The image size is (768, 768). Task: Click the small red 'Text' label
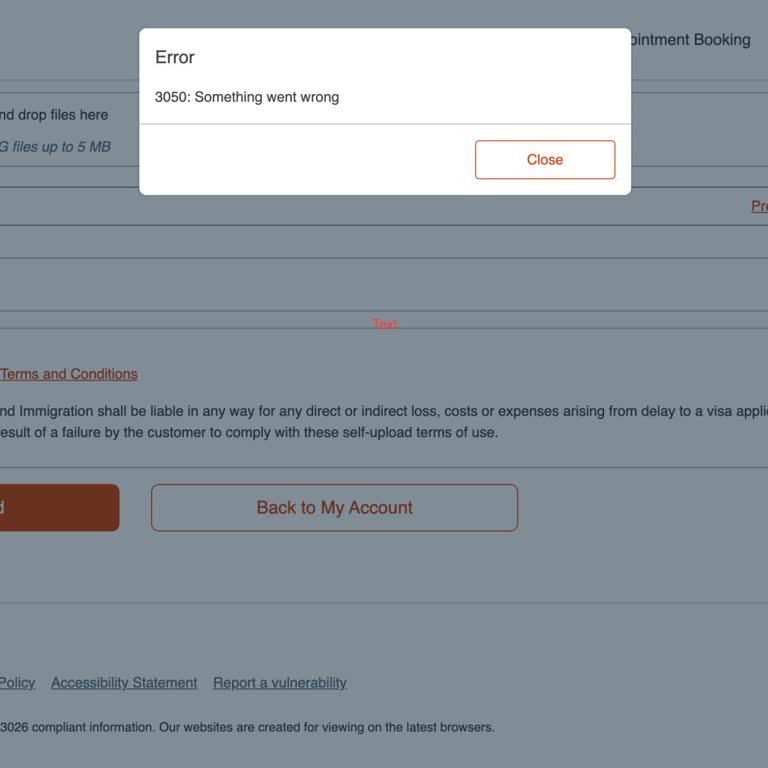[385, 324]
